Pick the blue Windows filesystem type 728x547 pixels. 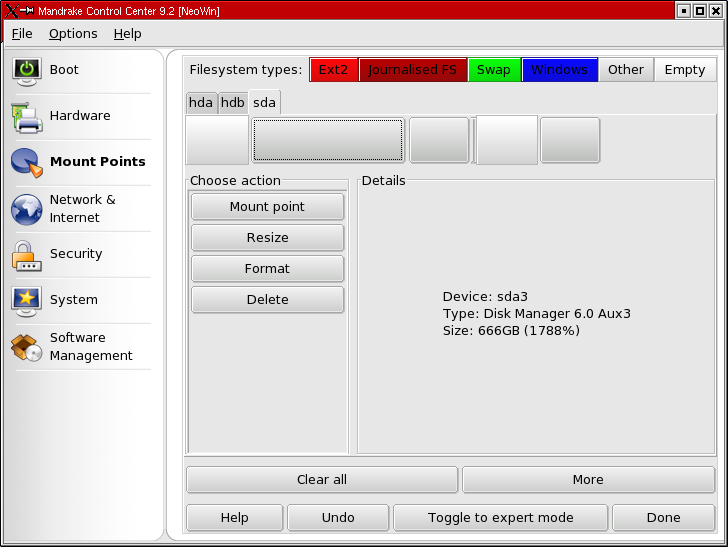[559, 70]
